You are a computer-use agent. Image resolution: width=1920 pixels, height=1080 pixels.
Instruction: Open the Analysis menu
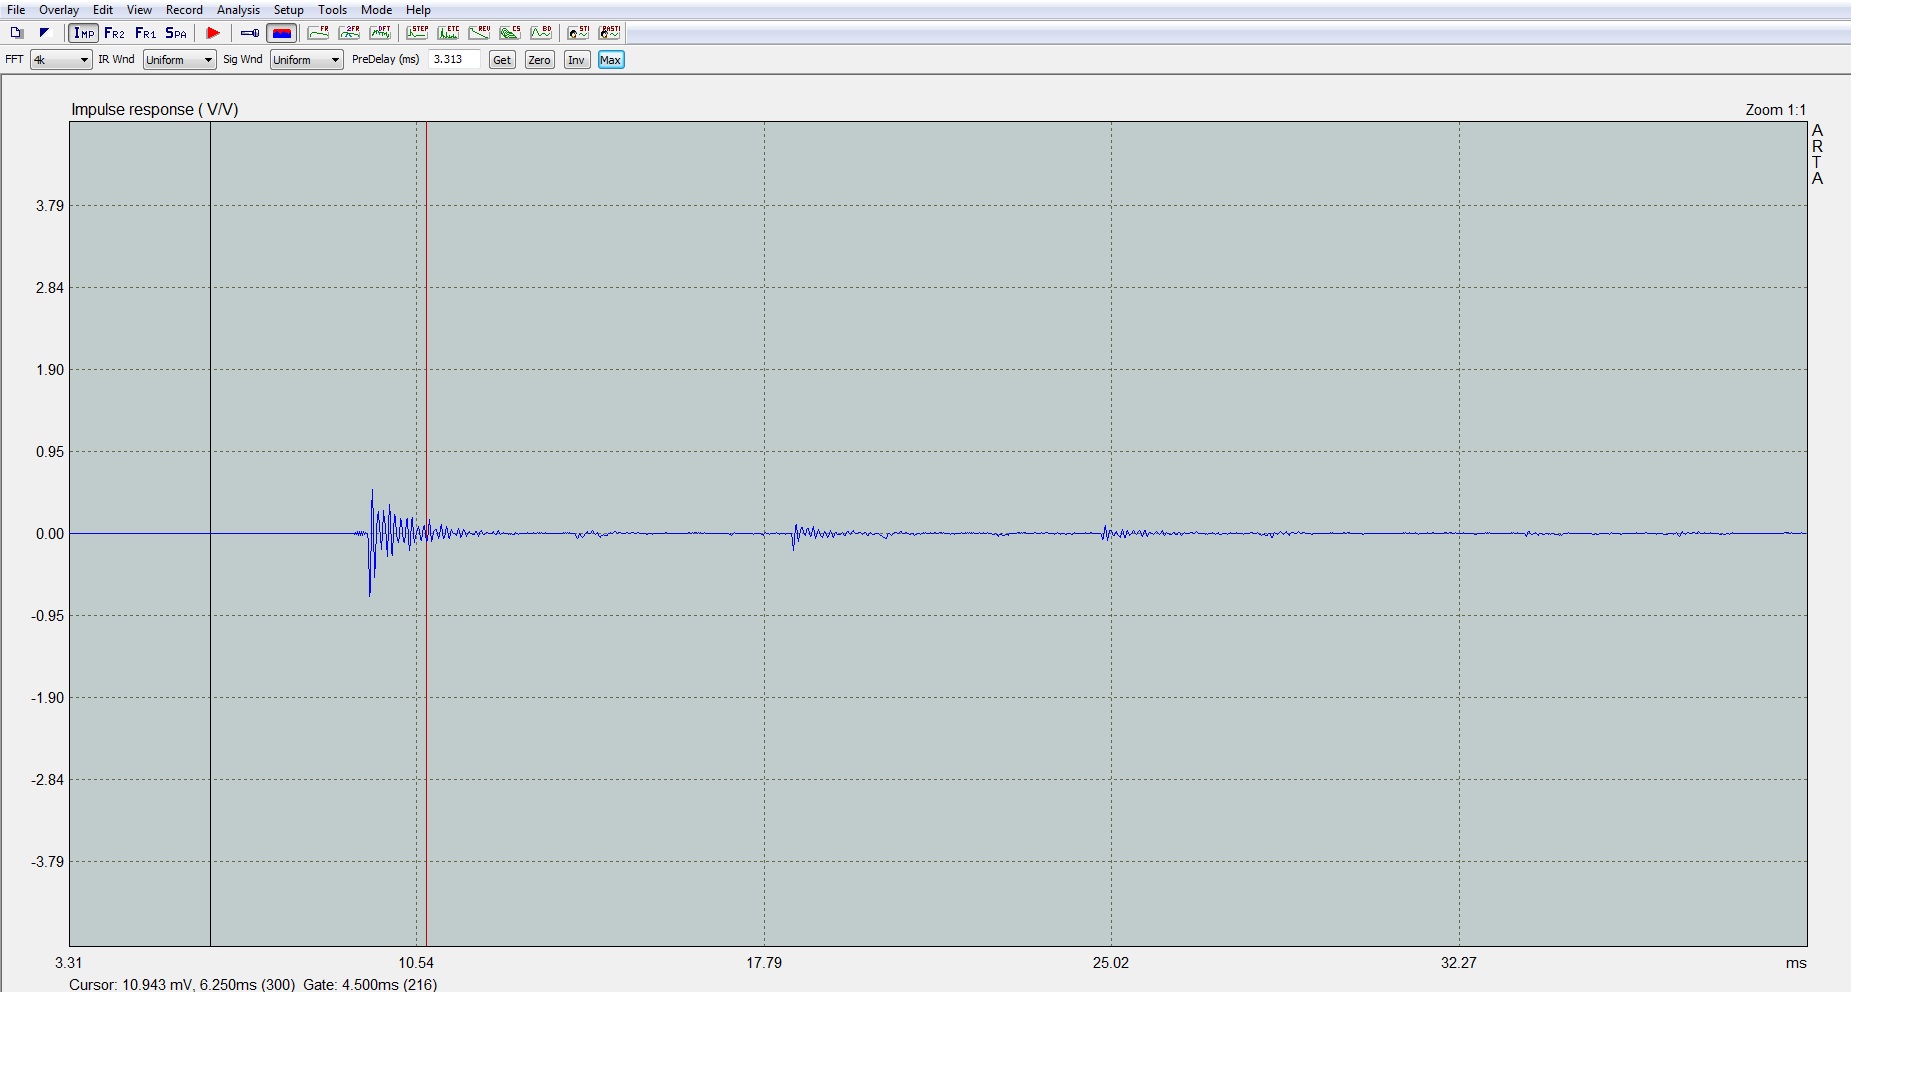[238, 10]
